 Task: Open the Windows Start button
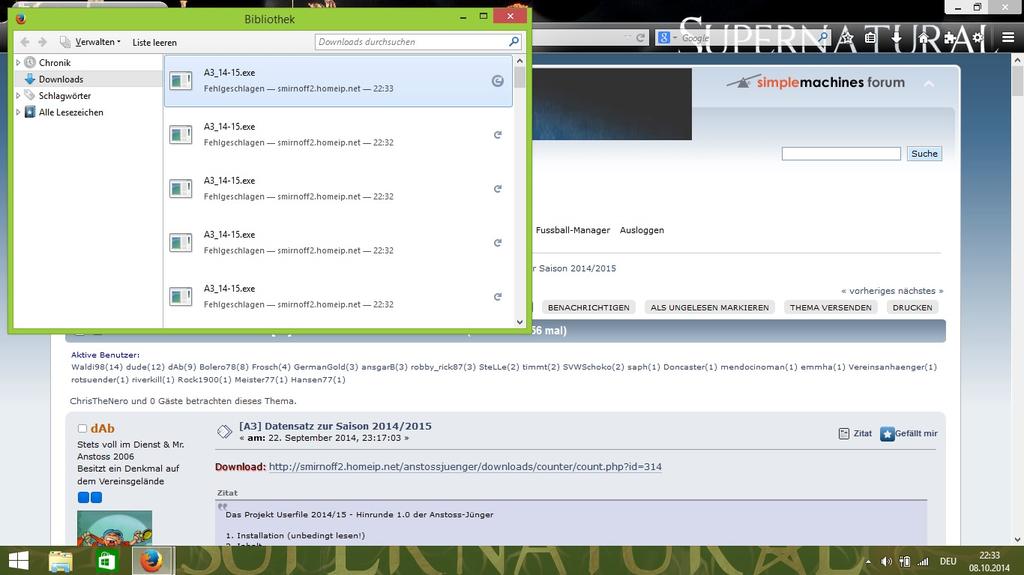click(x=18, y=561)
